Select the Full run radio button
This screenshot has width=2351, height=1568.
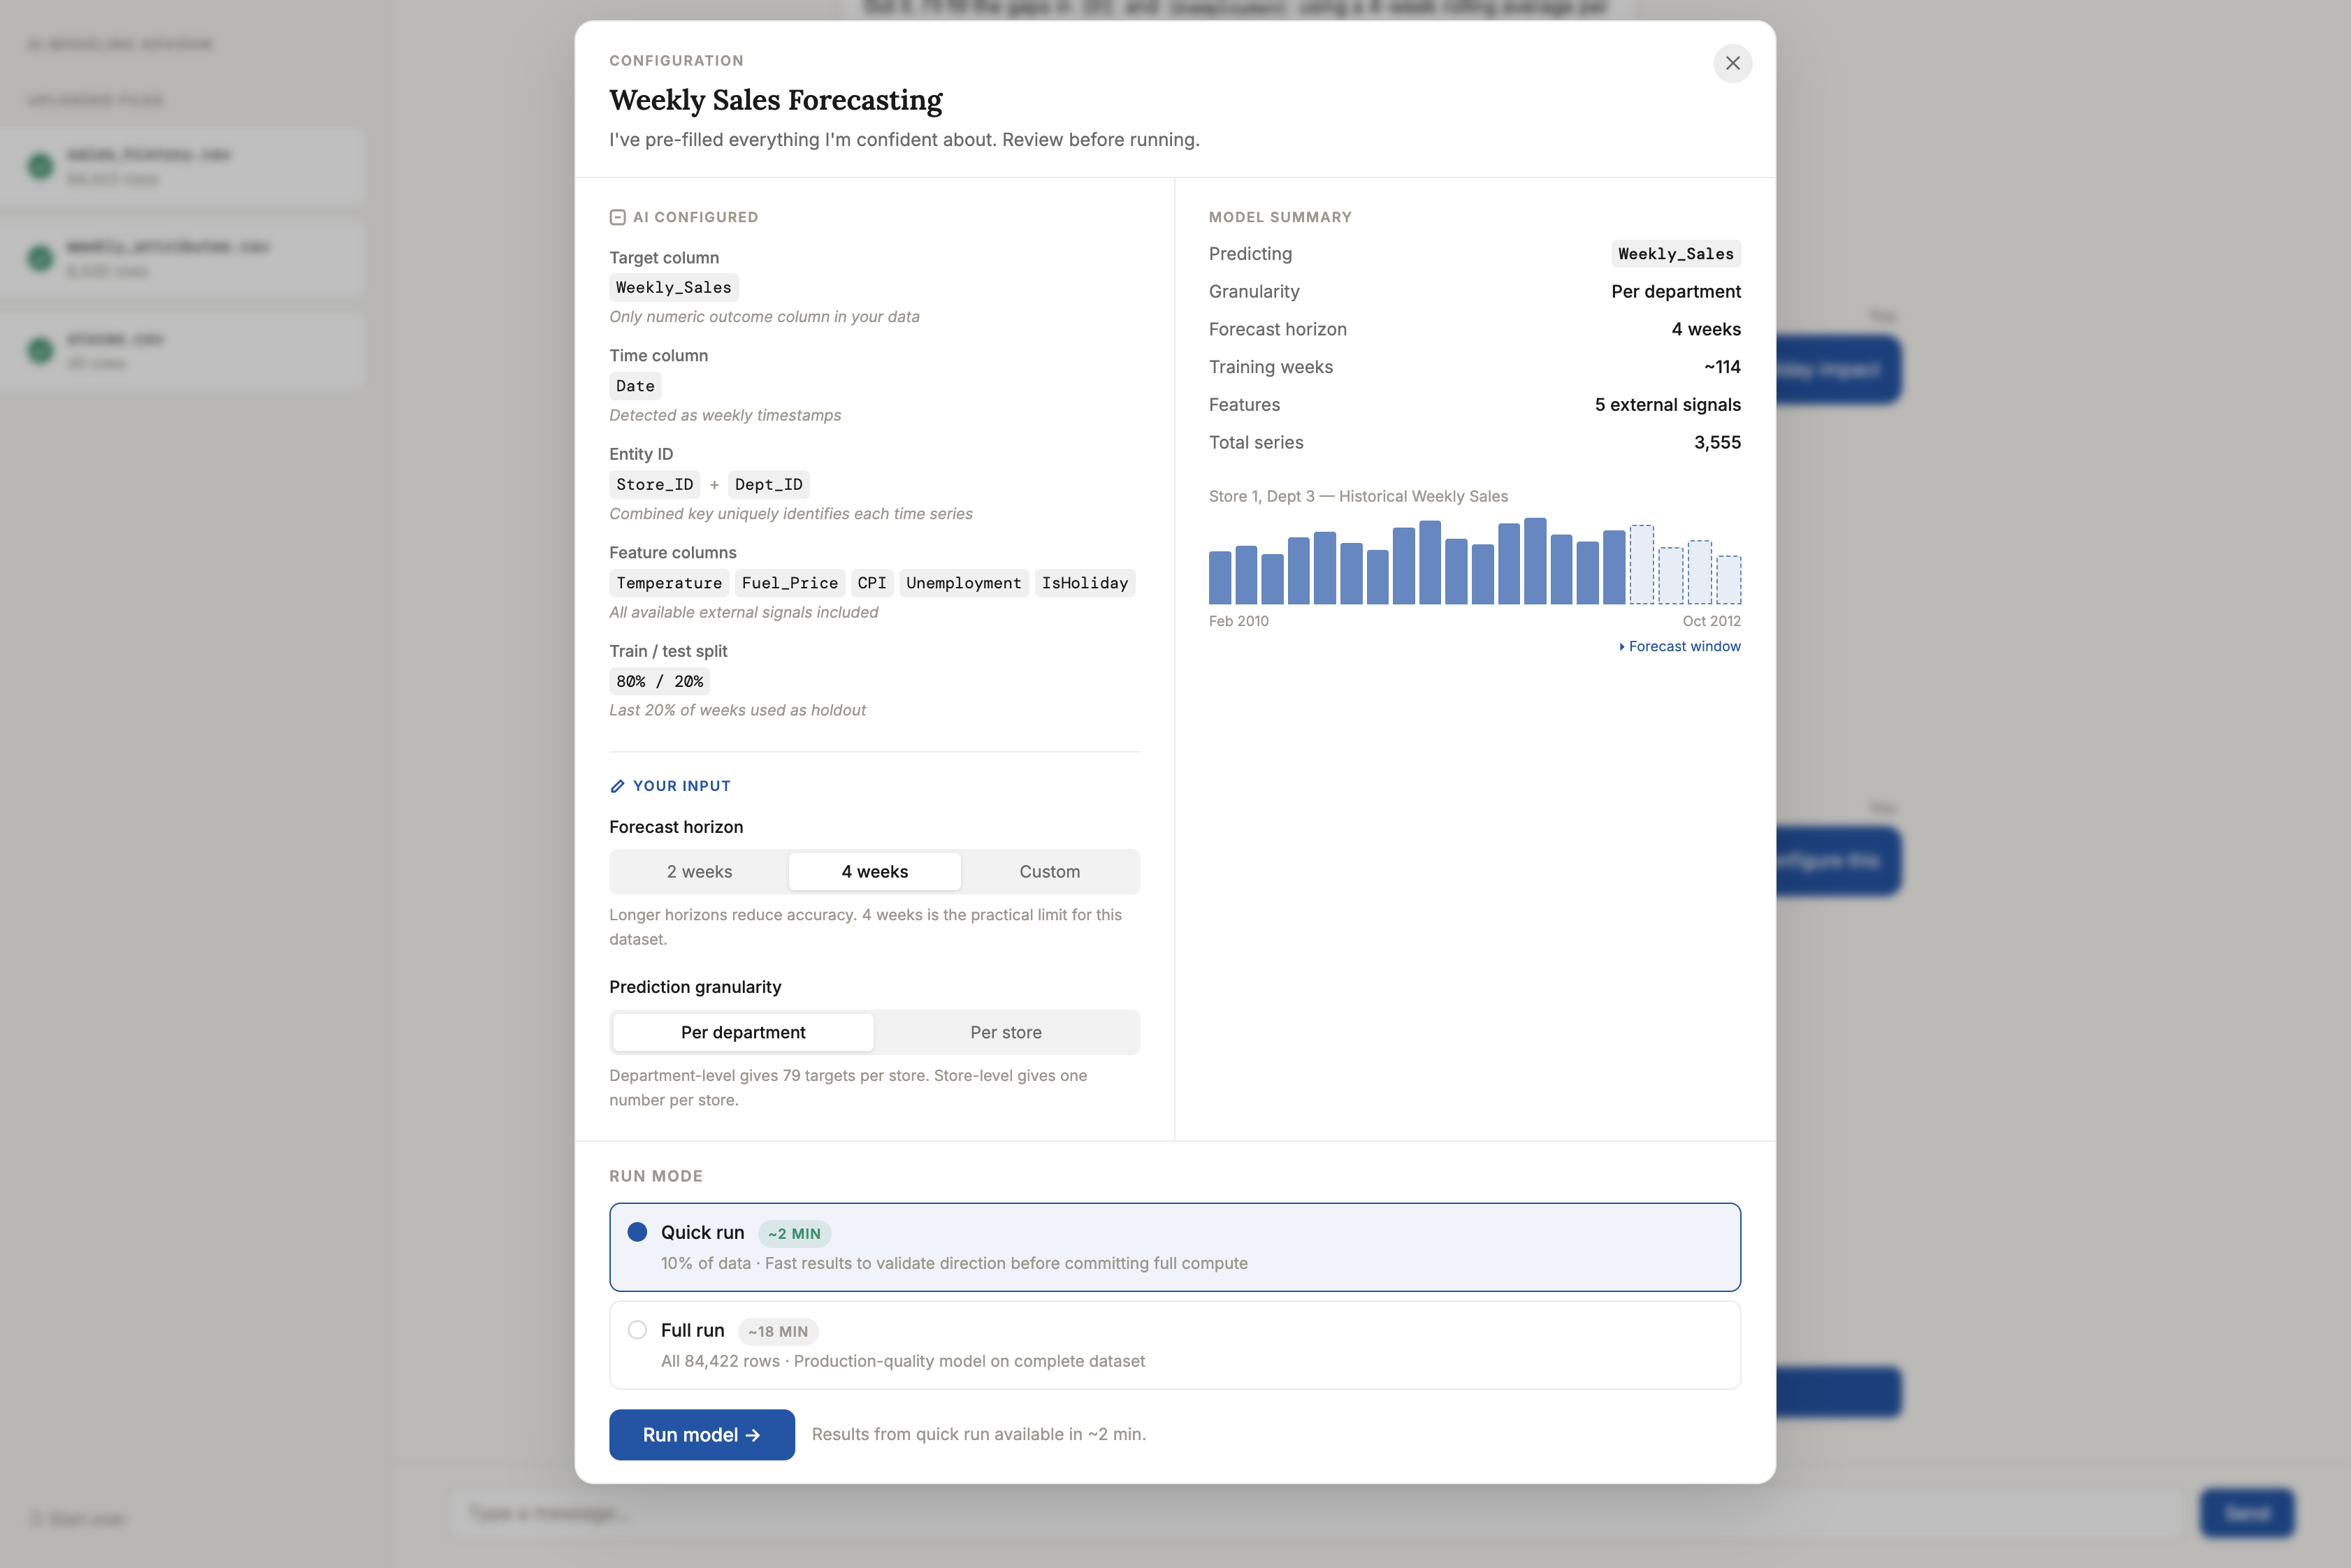(637, 1330)
